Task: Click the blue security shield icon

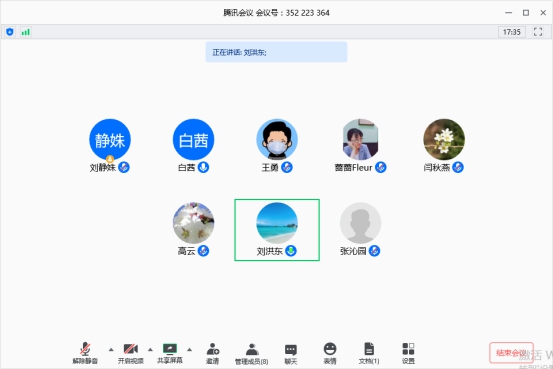Action: click(x=10, y=32)
